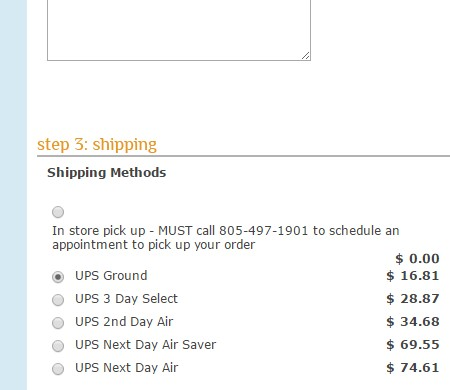The image size is (450, 390).
Task: Choose the UPS 3 Day Select radio option
Action: point(58,300)
